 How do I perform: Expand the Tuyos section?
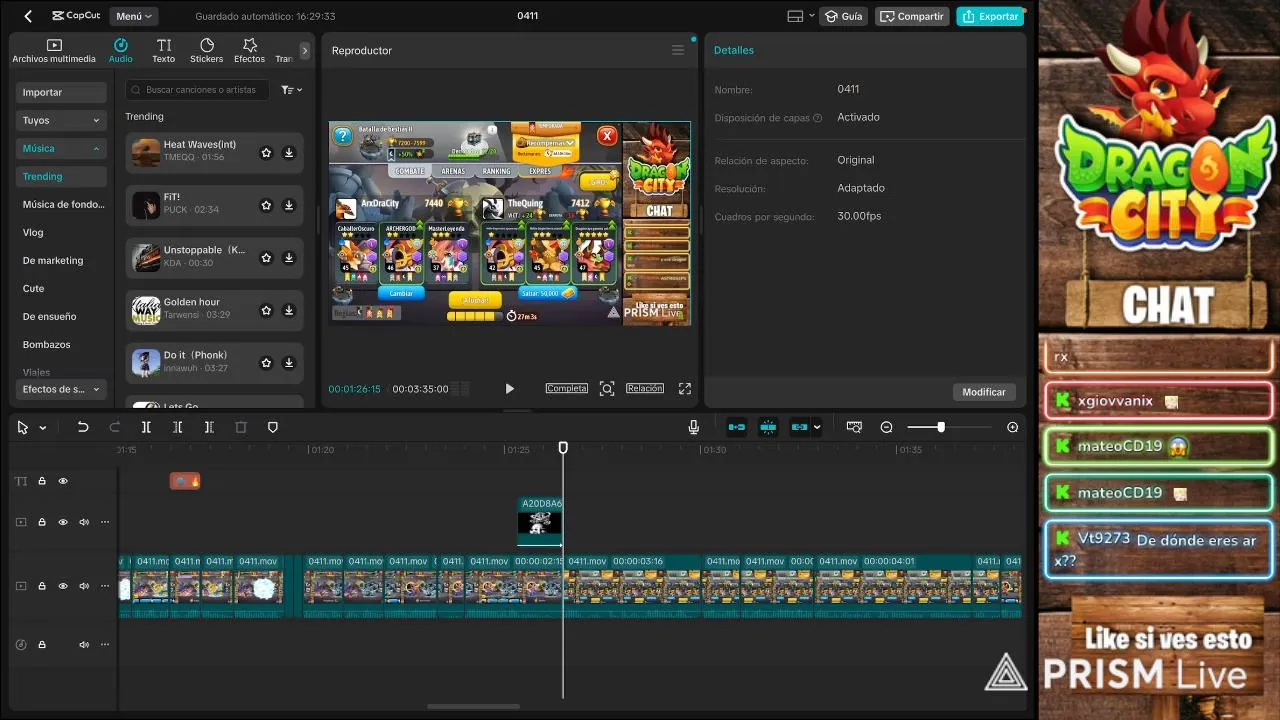[x=61, y=120]
